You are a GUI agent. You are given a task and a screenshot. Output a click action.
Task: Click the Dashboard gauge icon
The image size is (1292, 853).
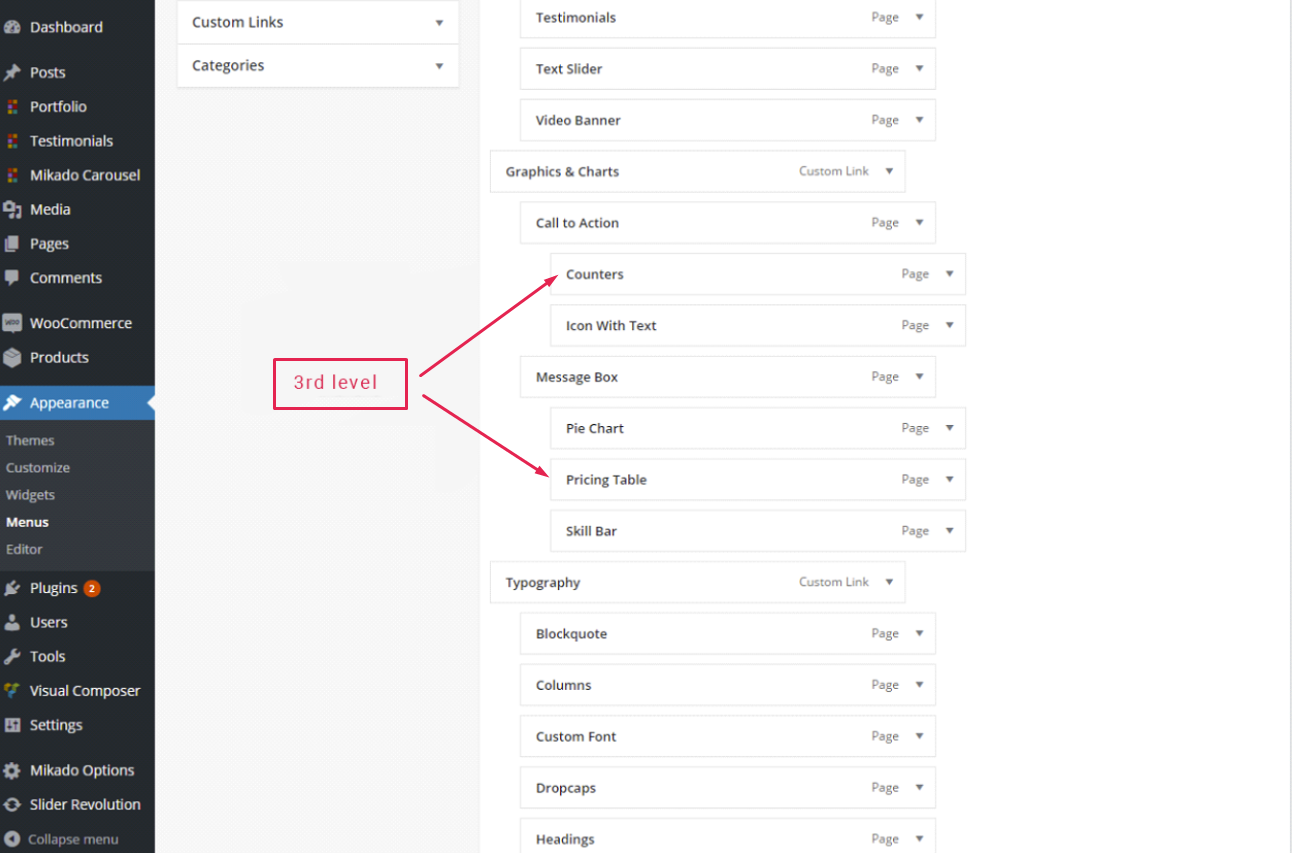click(x=13, y=27)
